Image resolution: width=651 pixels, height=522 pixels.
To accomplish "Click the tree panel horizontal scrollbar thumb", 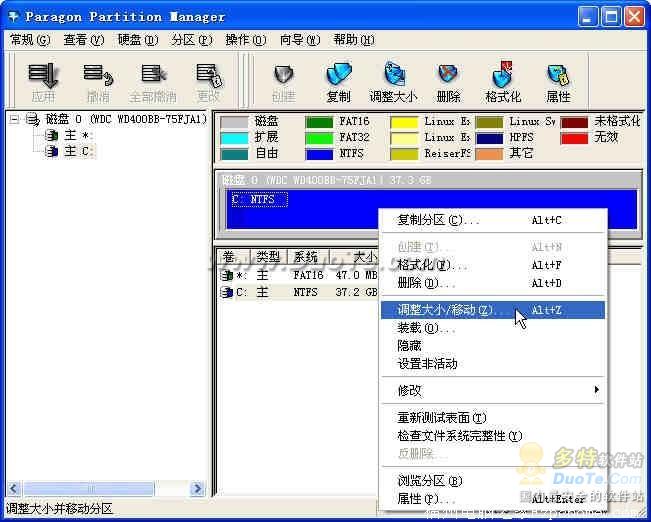I will point(88,488).
